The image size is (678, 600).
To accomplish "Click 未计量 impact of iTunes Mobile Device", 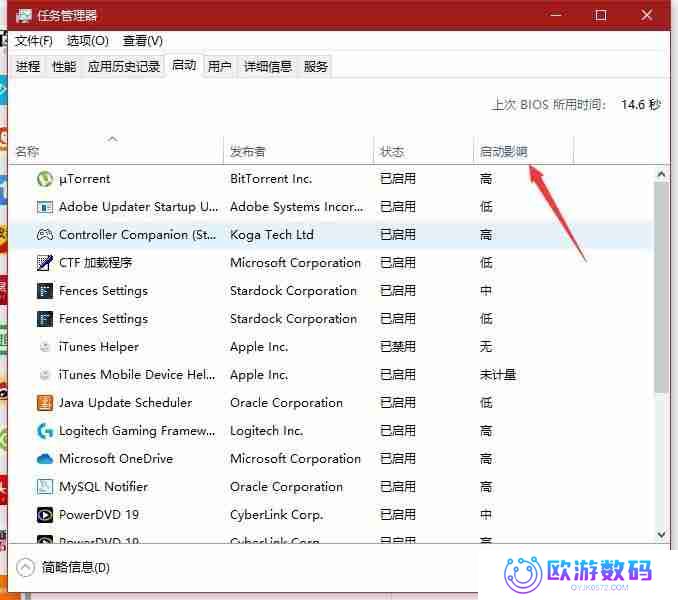I will pos(498,375).
